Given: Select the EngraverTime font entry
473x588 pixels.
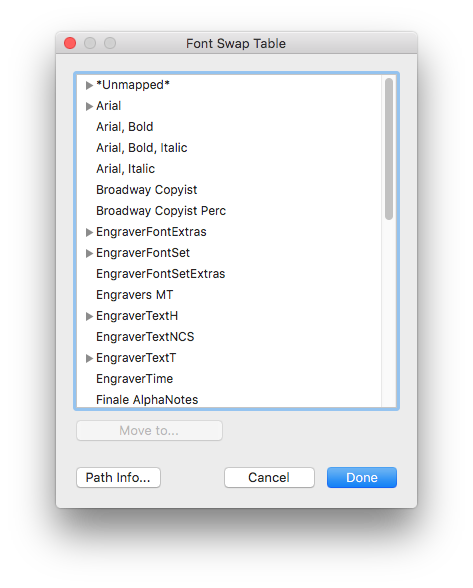Looking at the screenshot, I should (x=229, y=379).
